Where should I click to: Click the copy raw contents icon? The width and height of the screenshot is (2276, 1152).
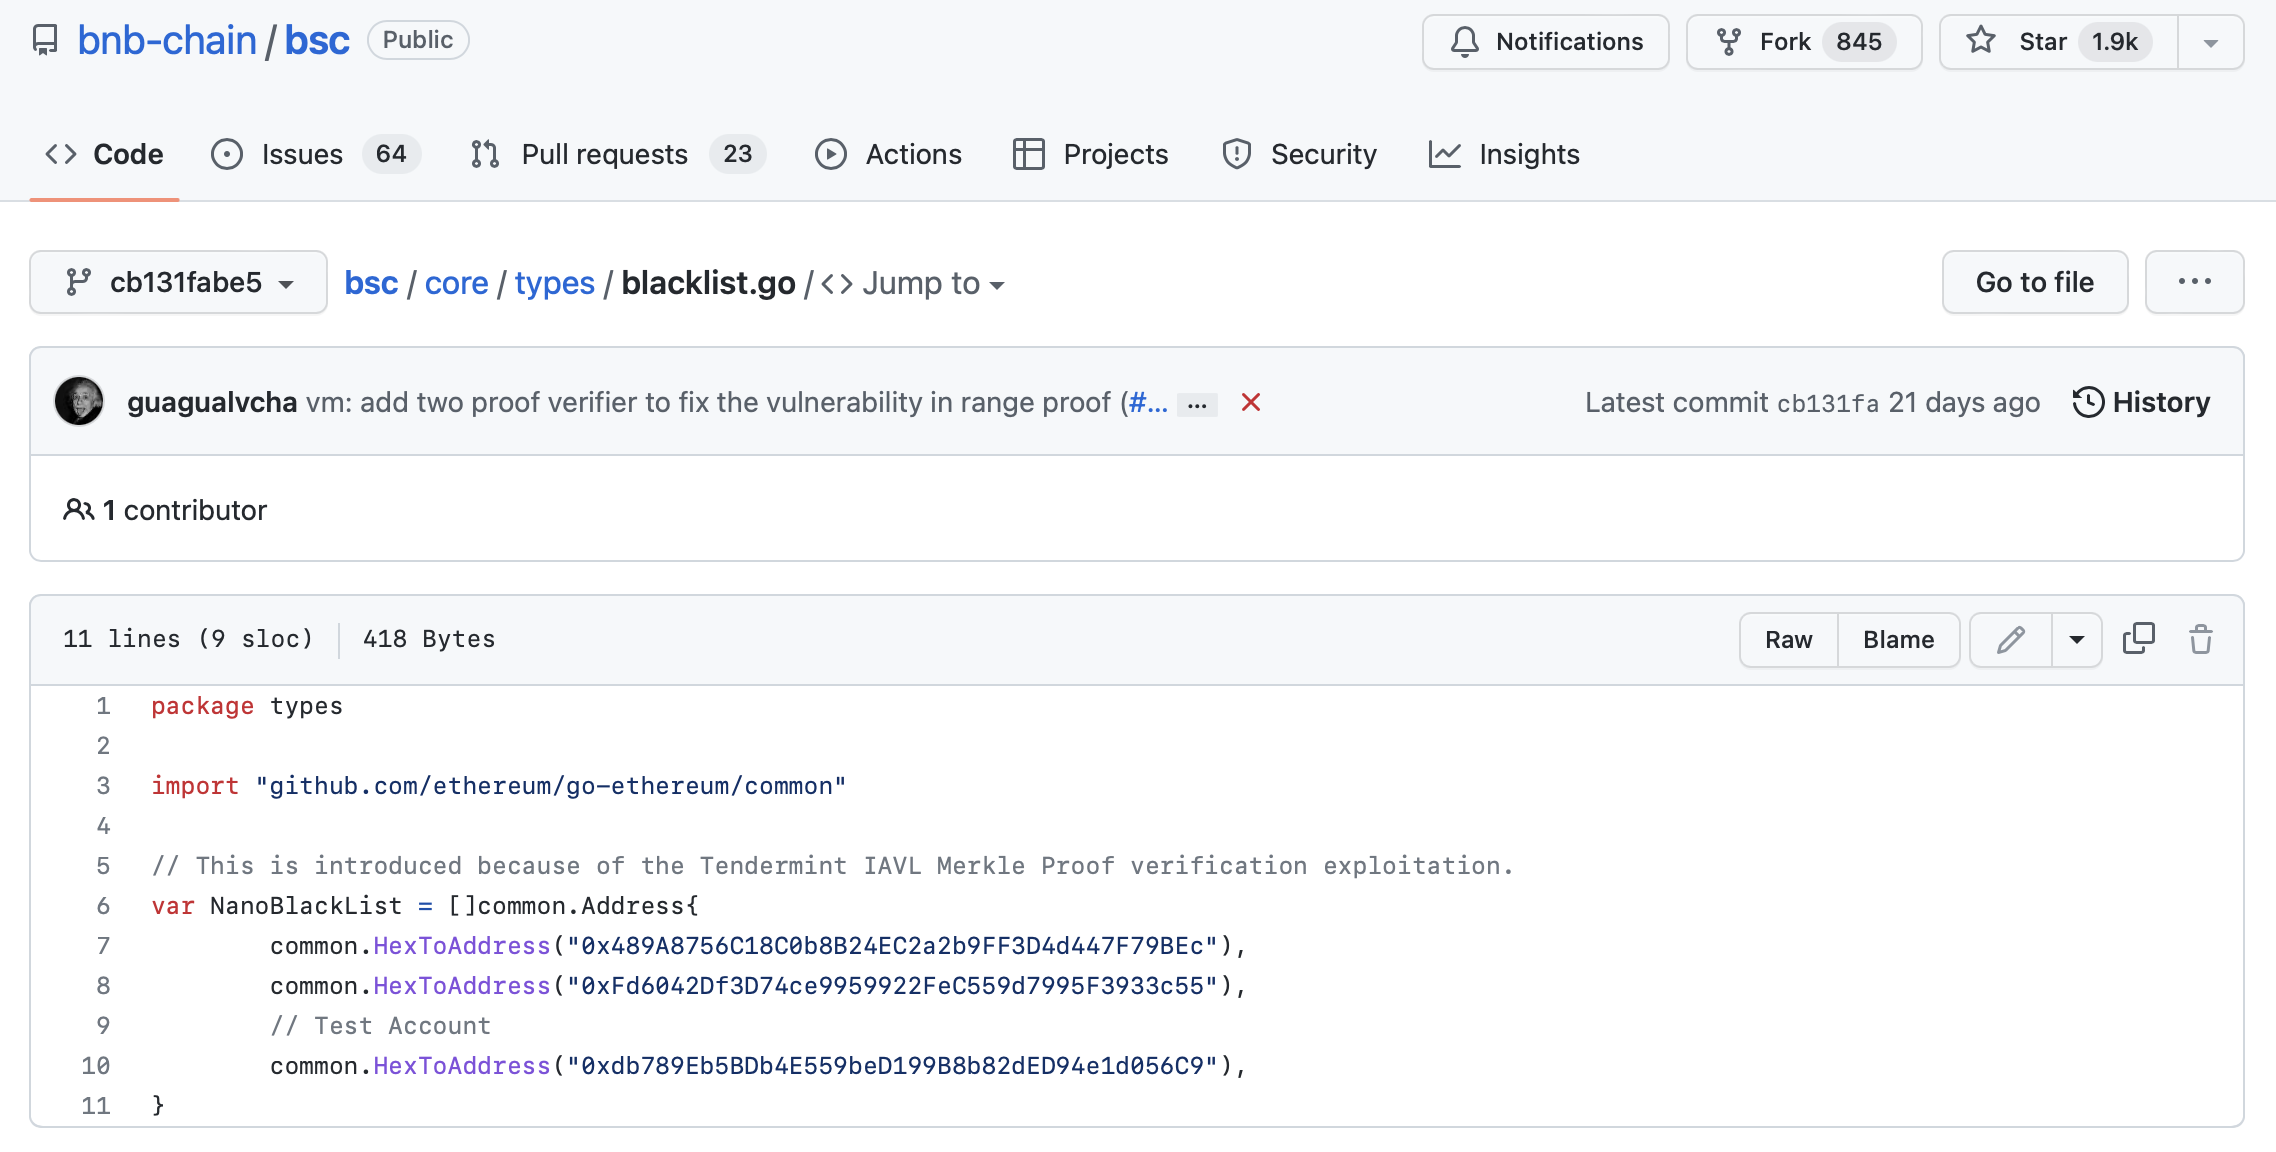pyautogui.click(x=2138, y=639)
